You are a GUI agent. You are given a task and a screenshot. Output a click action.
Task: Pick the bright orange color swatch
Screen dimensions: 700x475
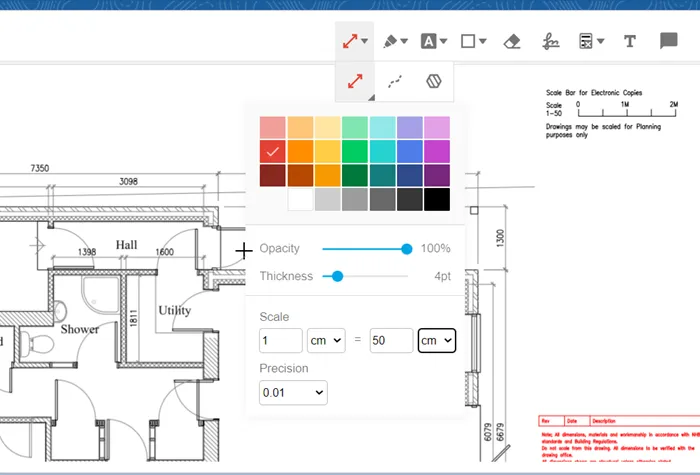click(x=300, y=151)
